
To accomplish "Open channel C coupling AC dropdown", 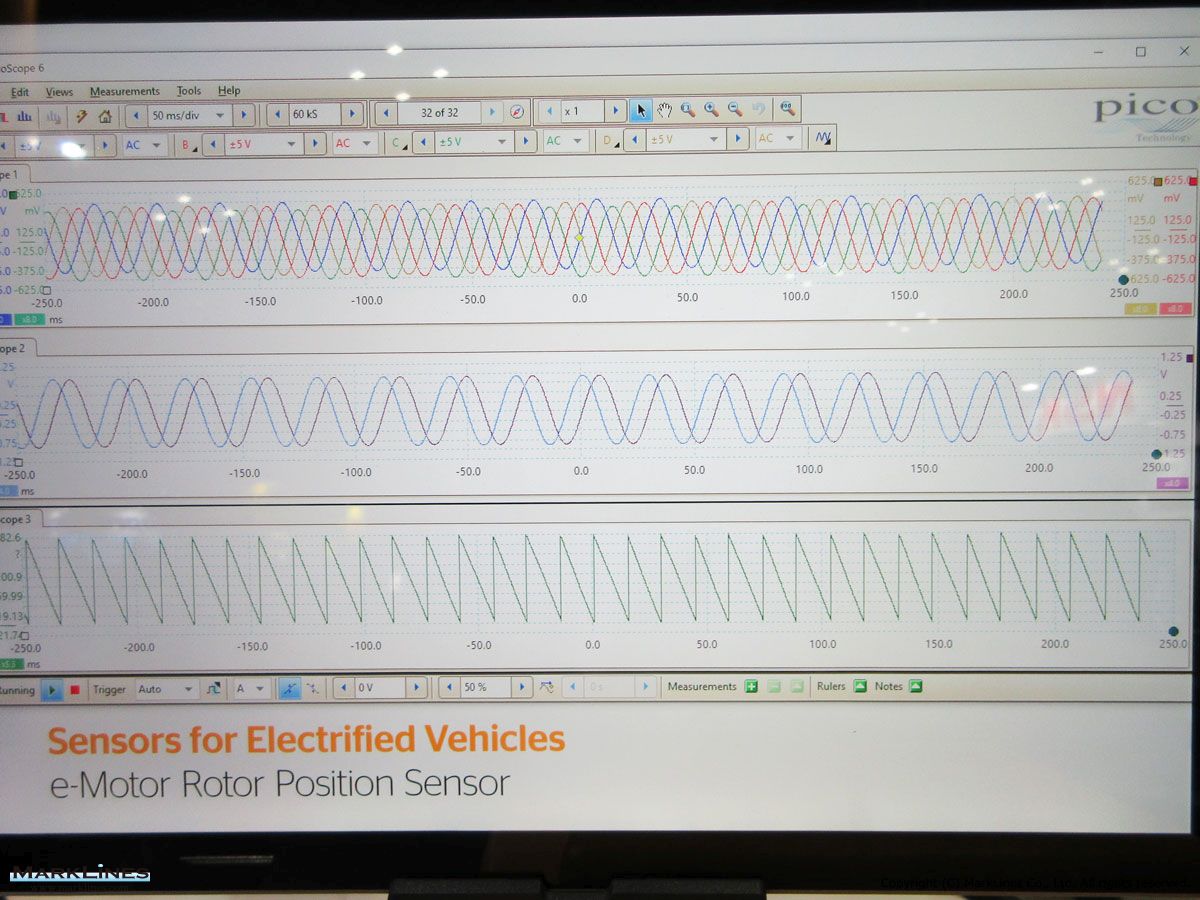I will point(564,141).
